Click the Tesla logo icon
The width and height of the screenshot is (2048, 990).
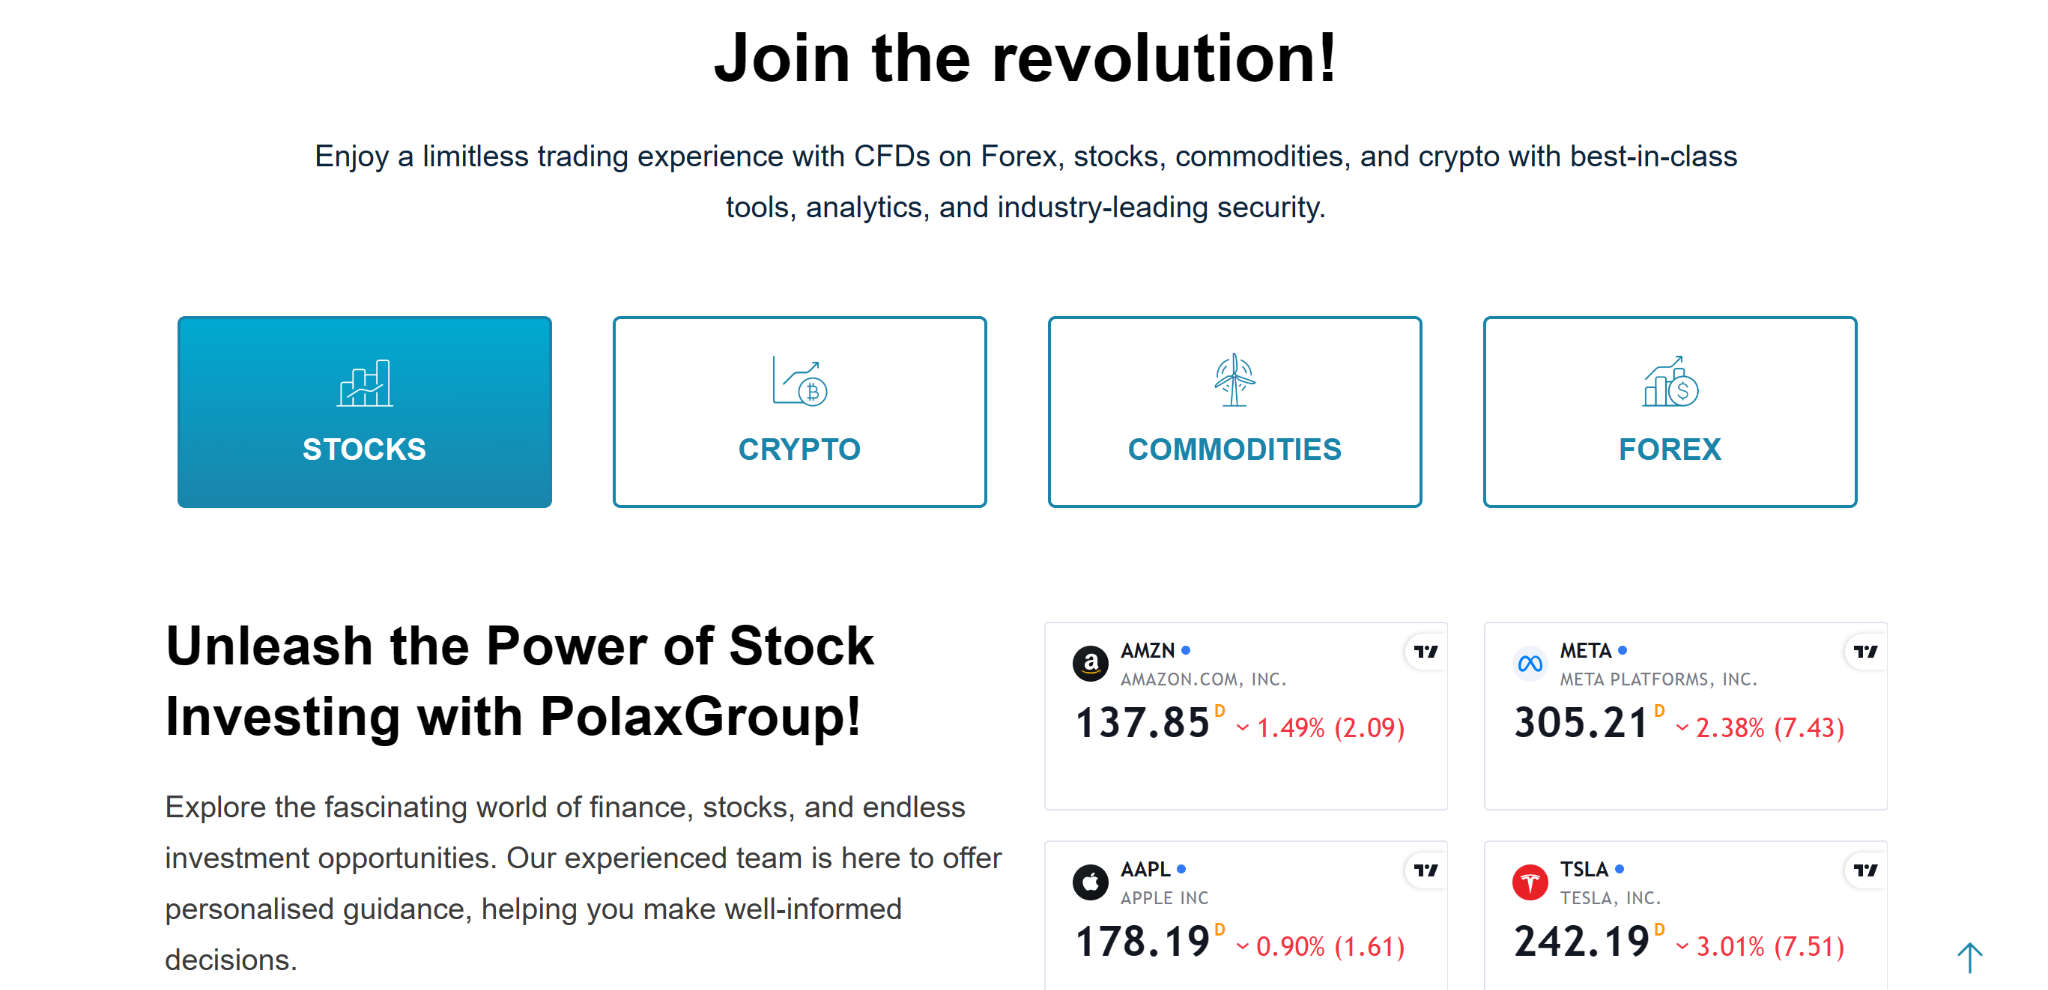tap(1530, 882)
